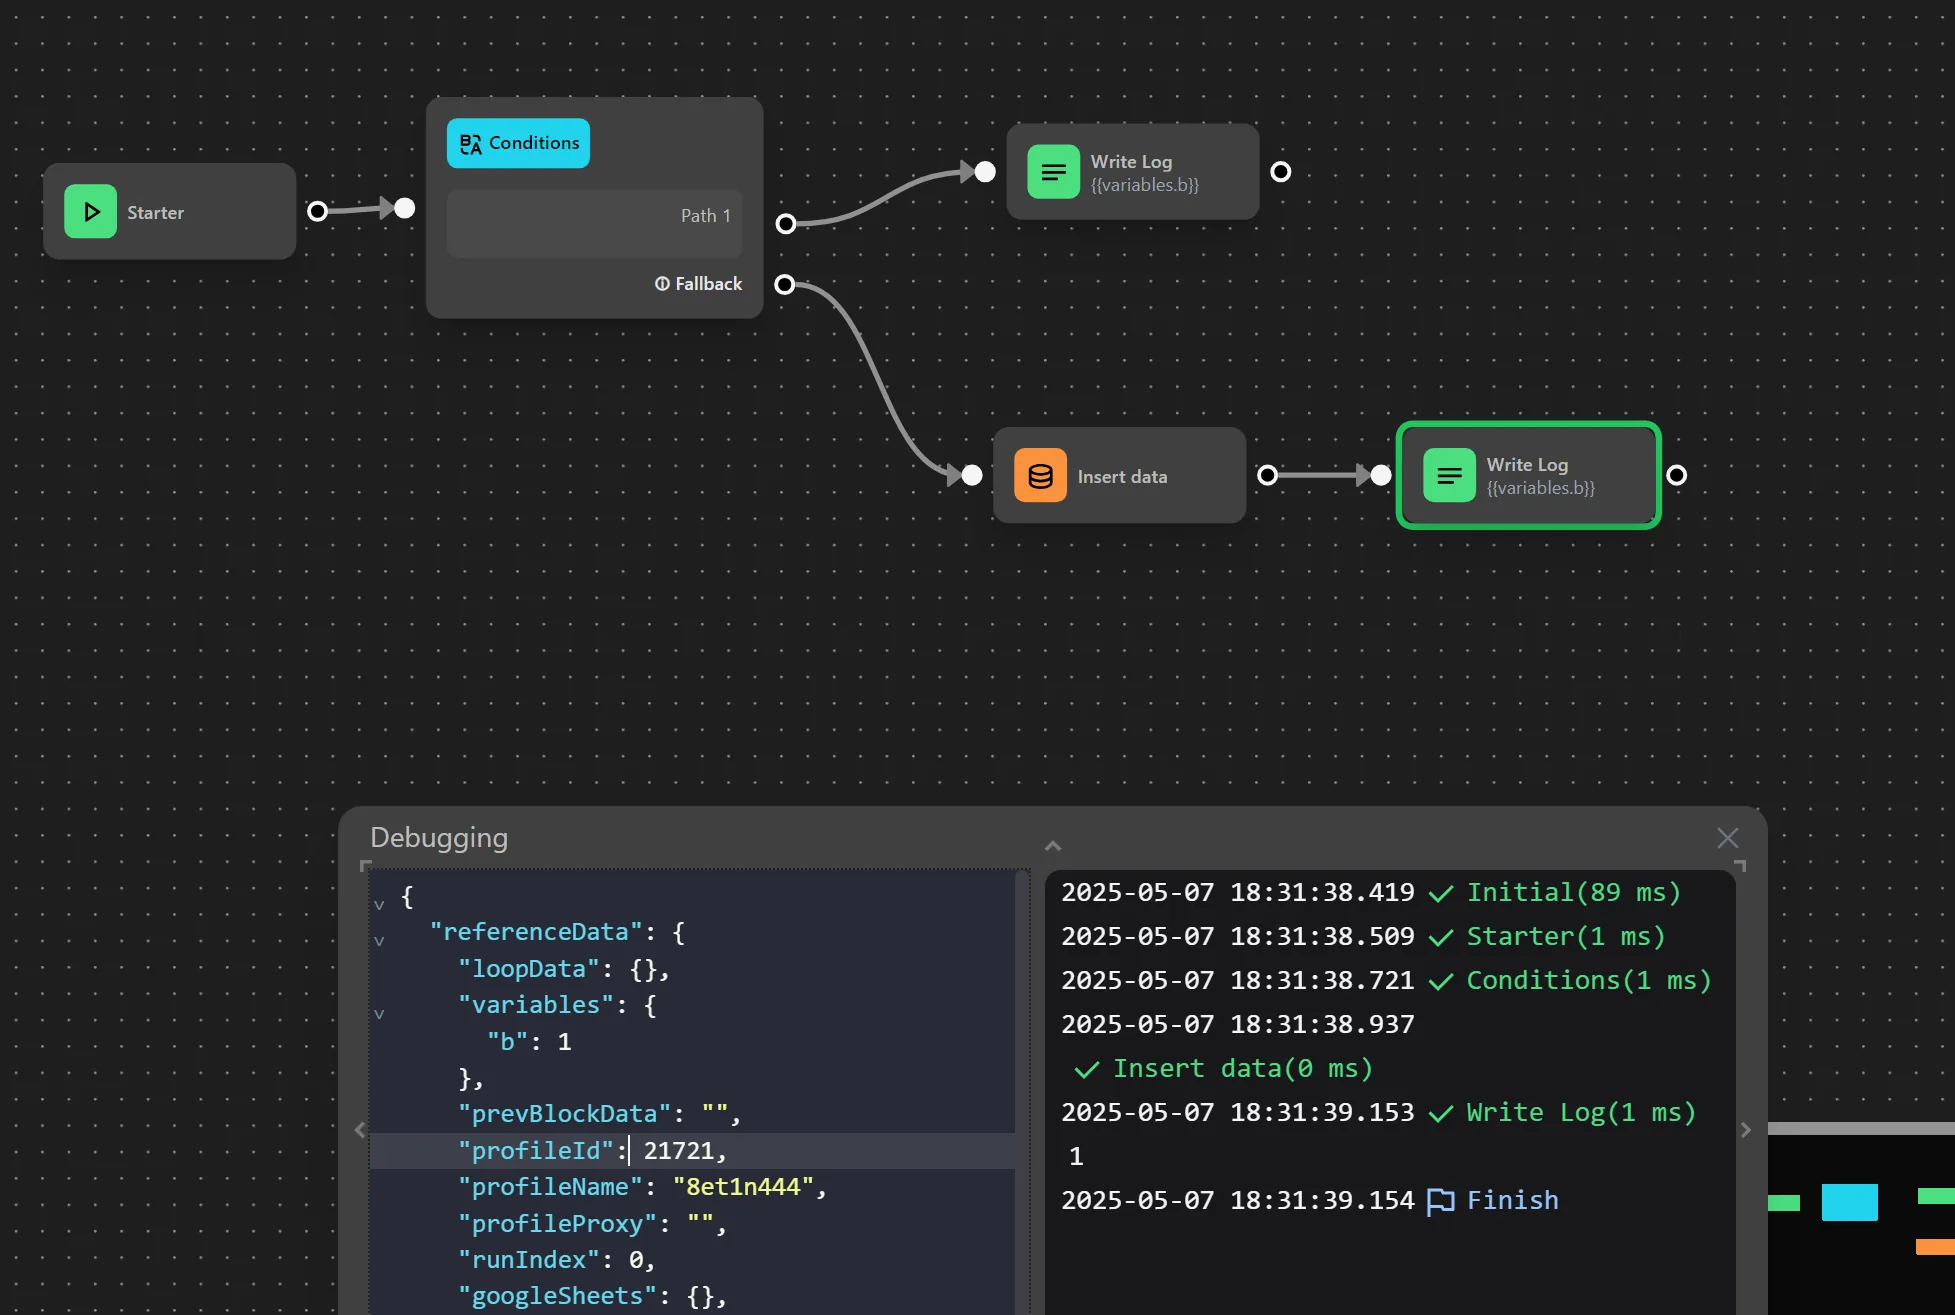Image resolution: width=1955 pixels, height=1315 pixels.
Task: Close the Debugging panel
Action: pyautogui.click(x=1727, y=838)
